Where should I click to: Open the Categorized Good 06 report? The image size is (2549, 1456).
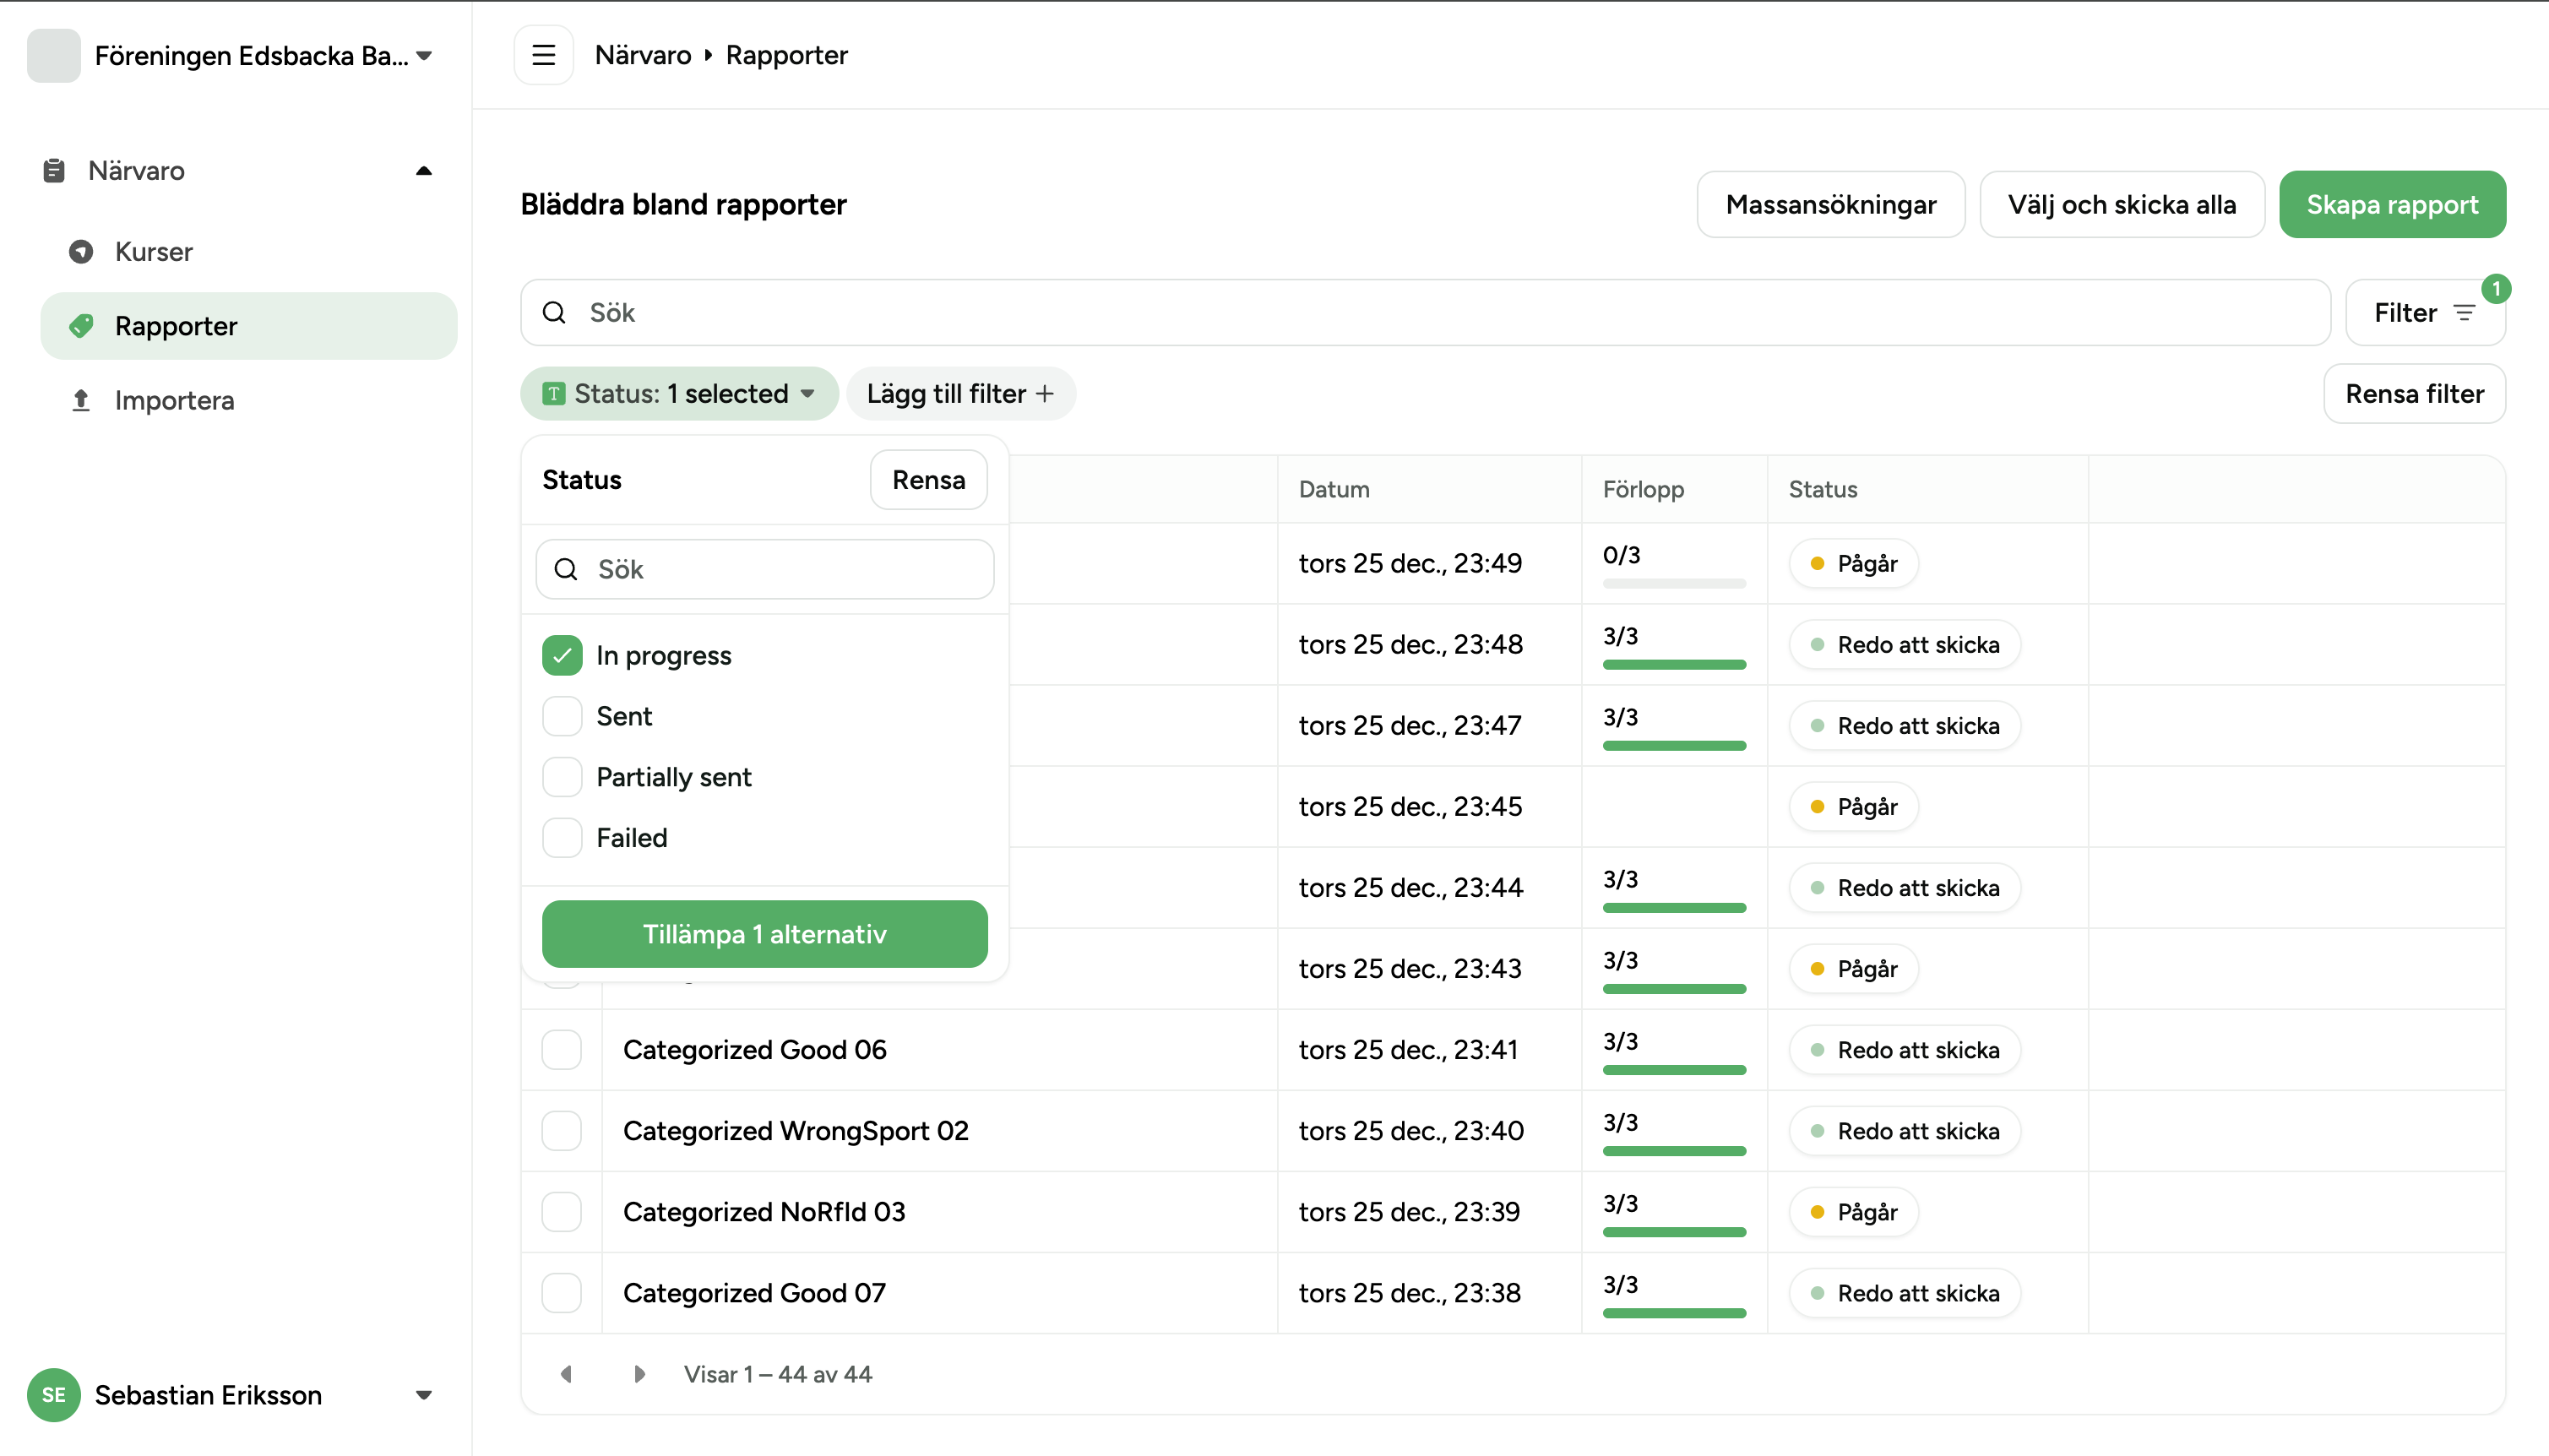click(755, 1050)
